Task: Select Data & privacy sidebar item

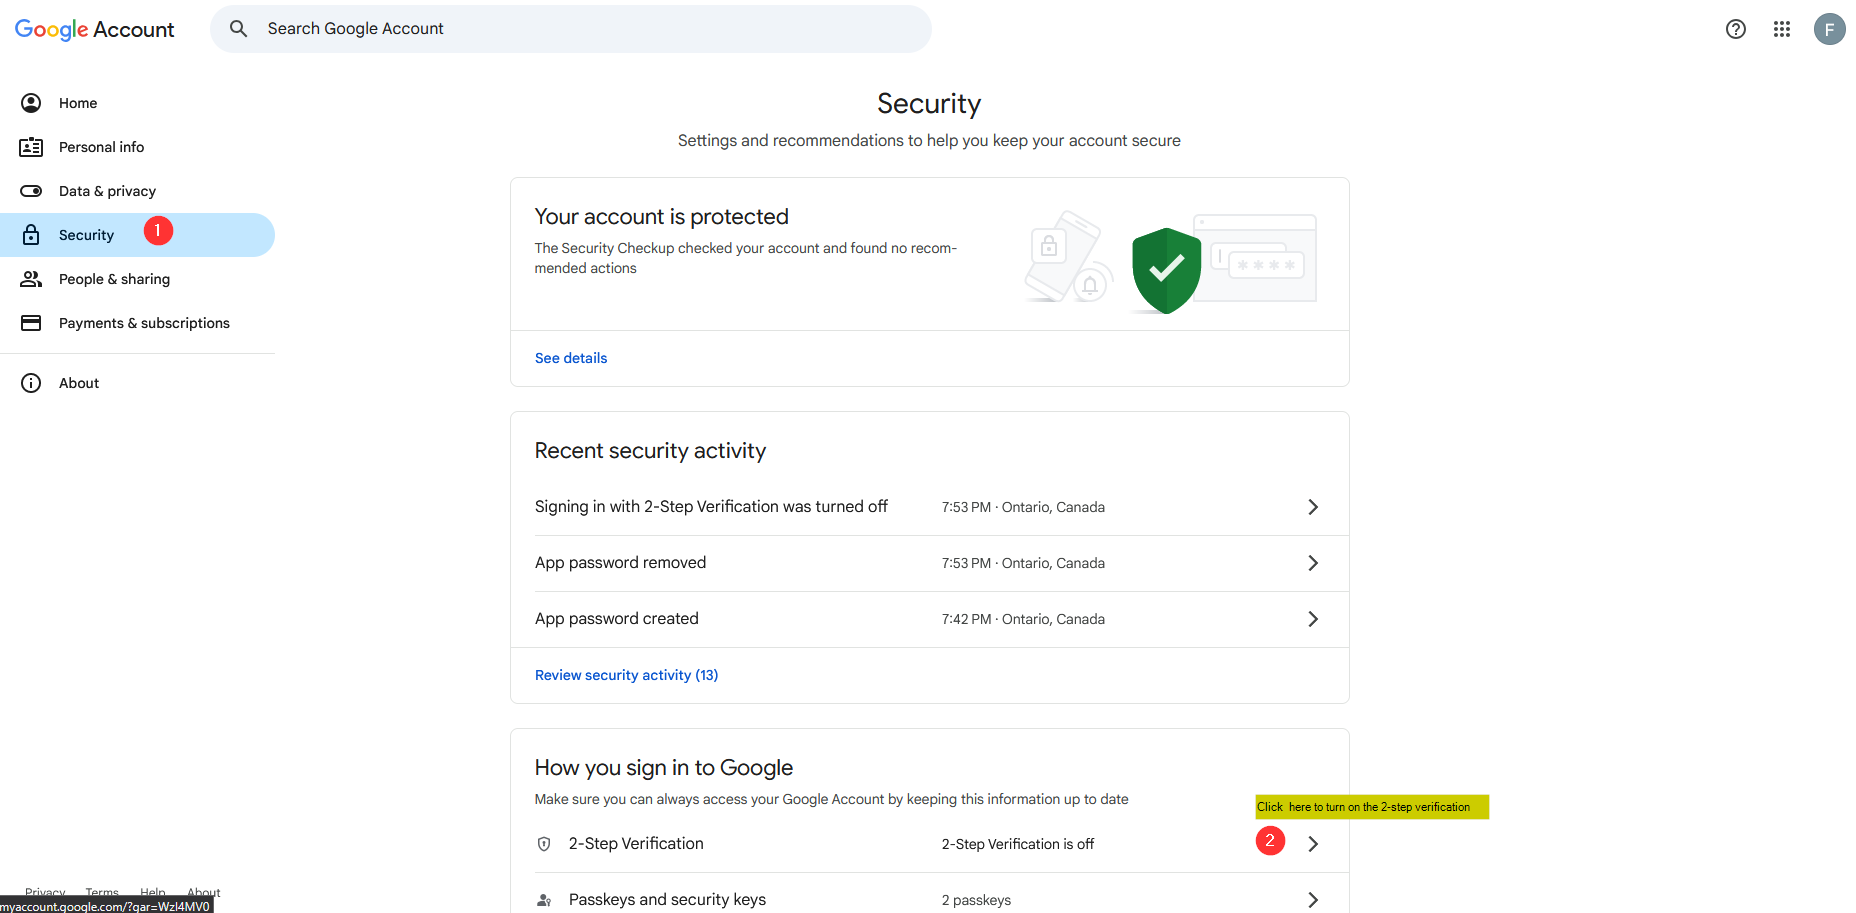Action: (107, 191)
